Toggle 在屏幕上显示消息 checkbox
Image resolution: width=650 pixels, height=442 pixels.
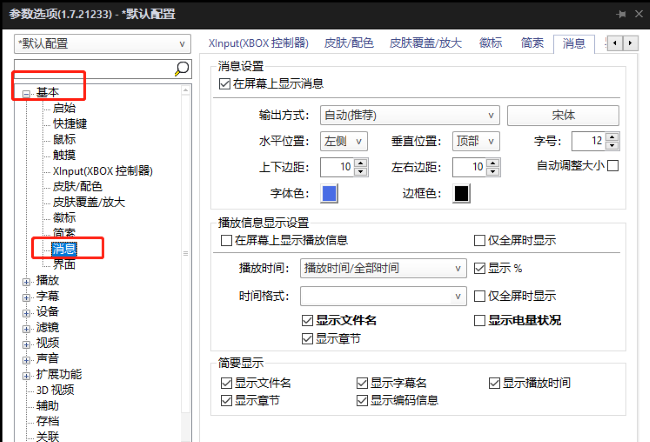coord(225,84)
